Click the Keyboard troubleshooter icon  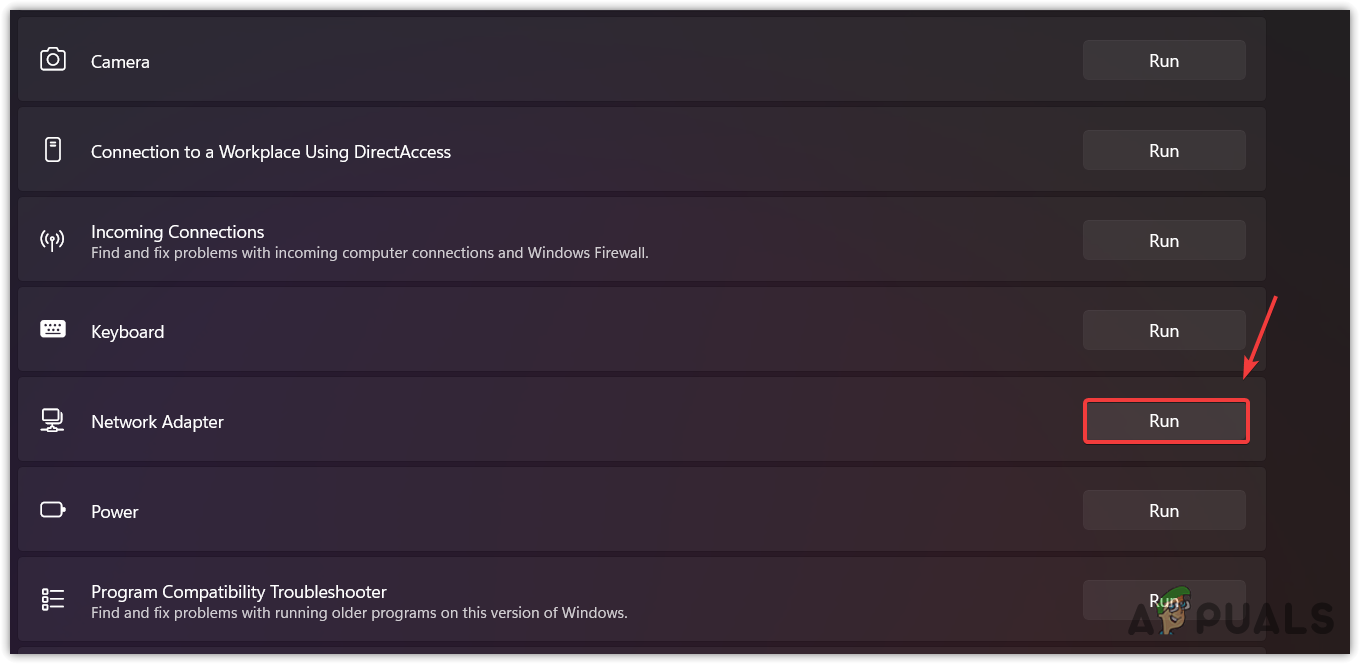pos(53,330)
